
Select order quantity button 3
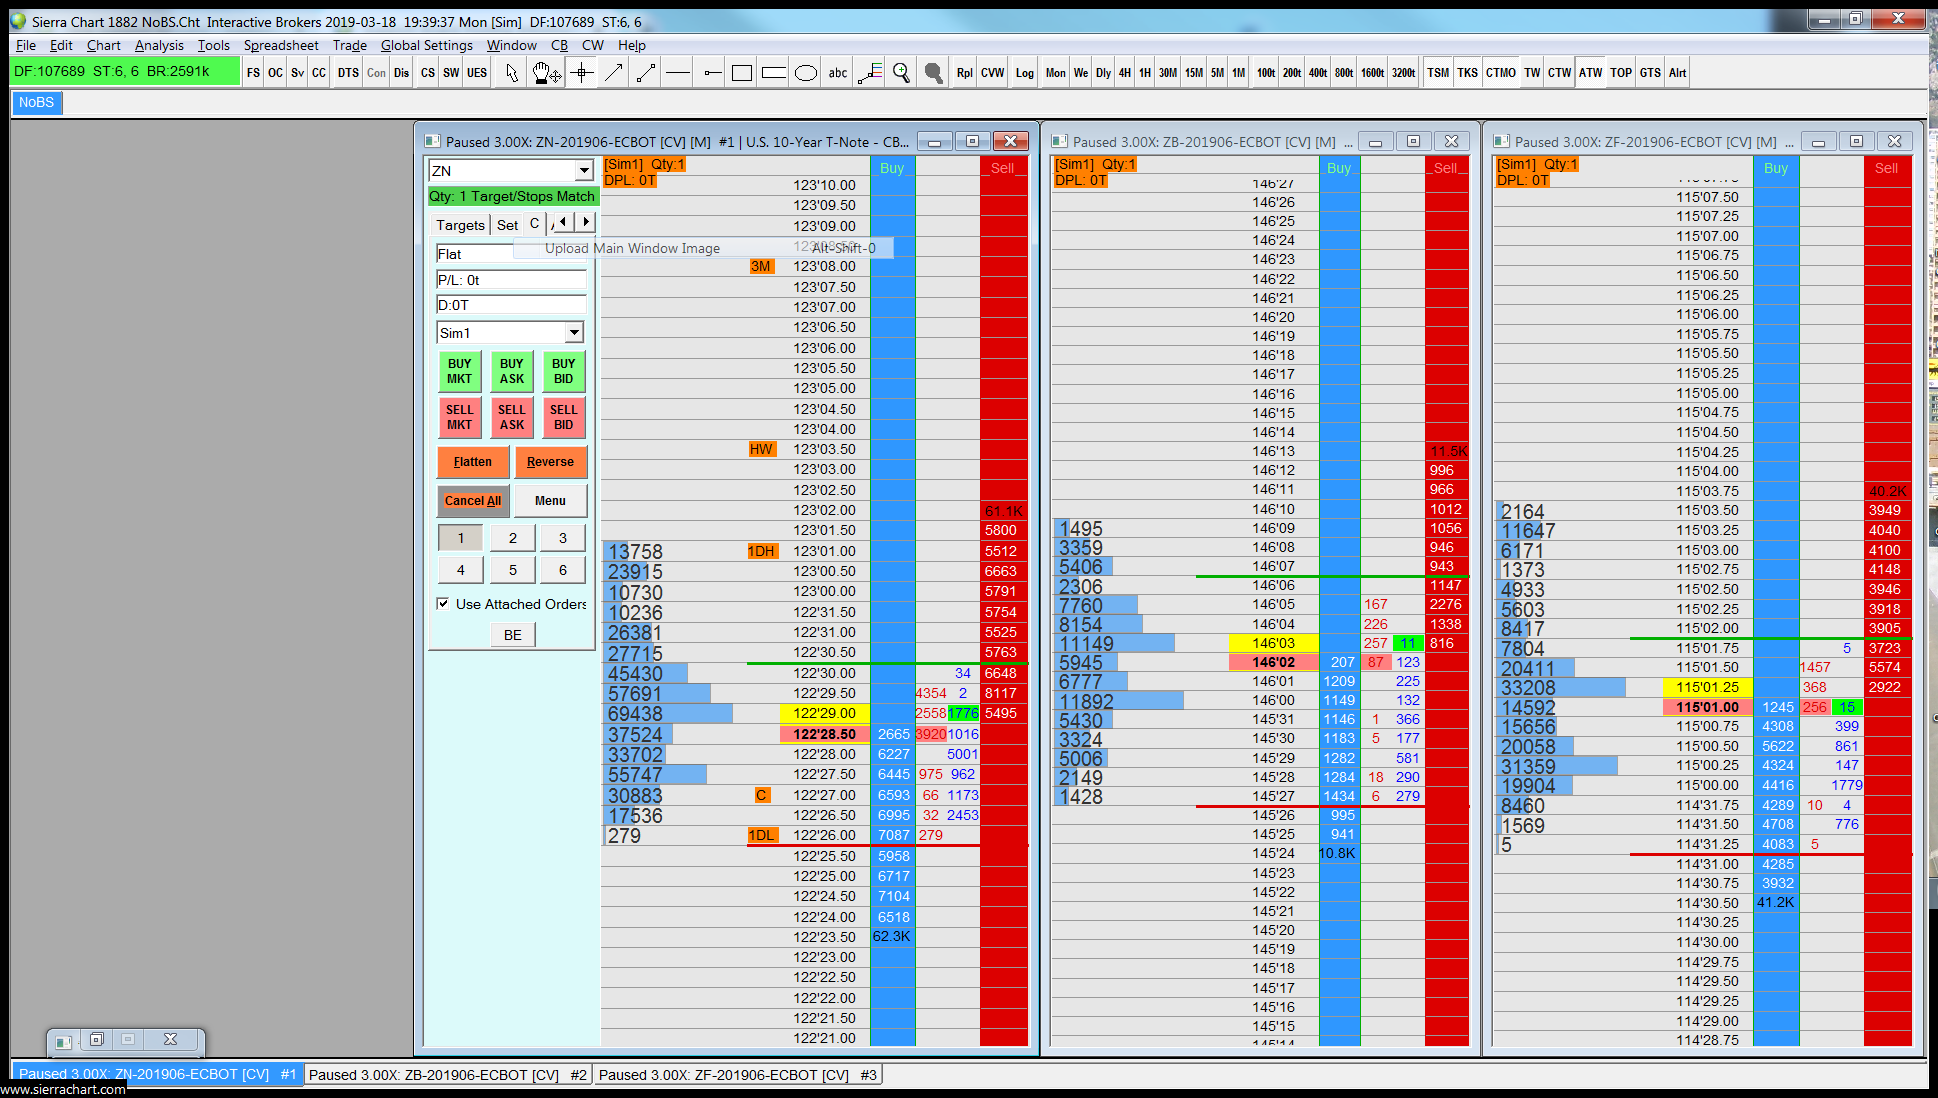pyautogui.click(x=563, y=538)
